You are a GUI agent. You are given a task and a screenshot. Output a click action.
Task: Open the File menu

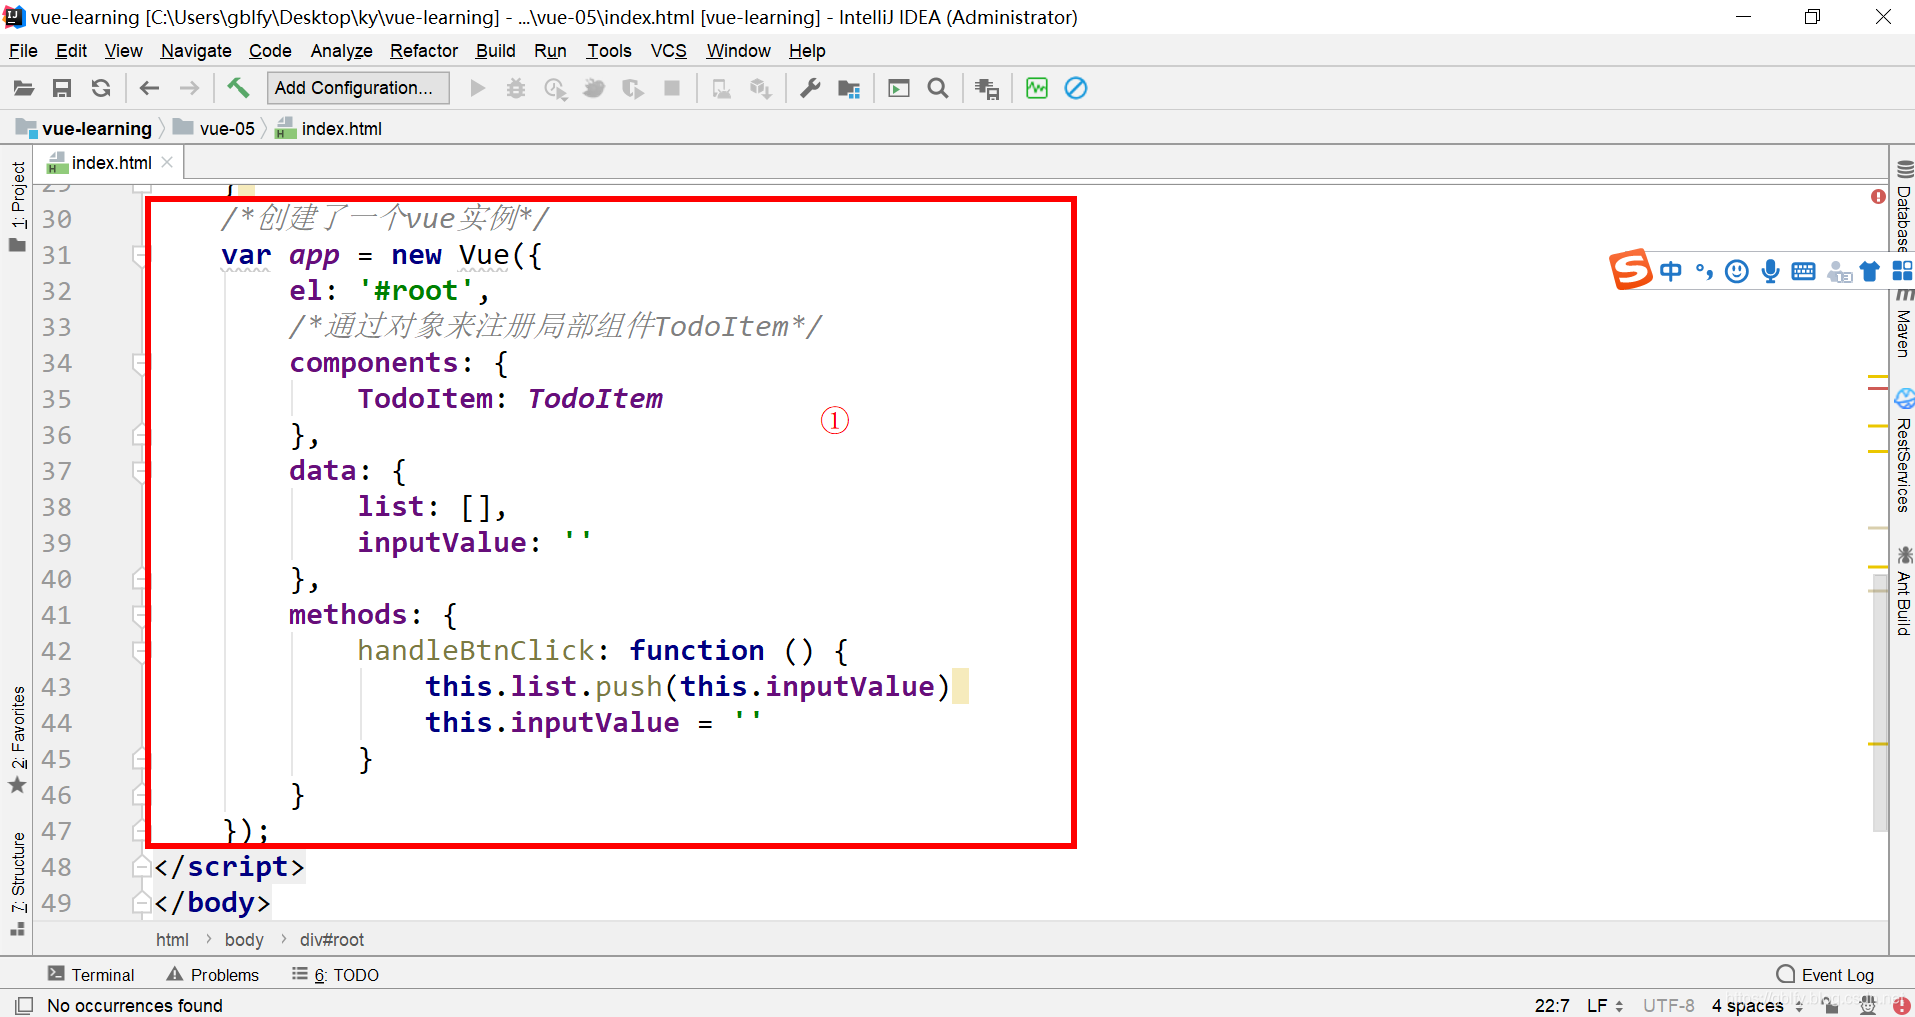[x=23, y=51]
